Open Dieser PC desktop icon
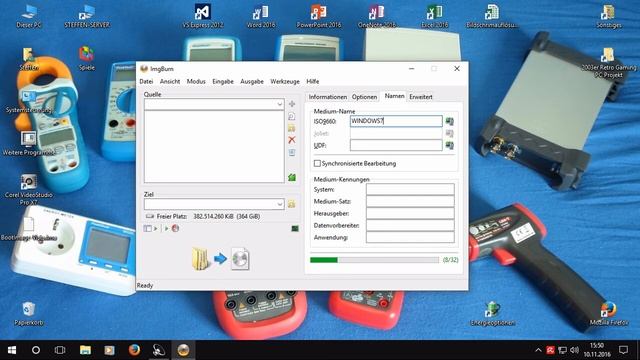 pyautogui.click(x=29, y=16)
